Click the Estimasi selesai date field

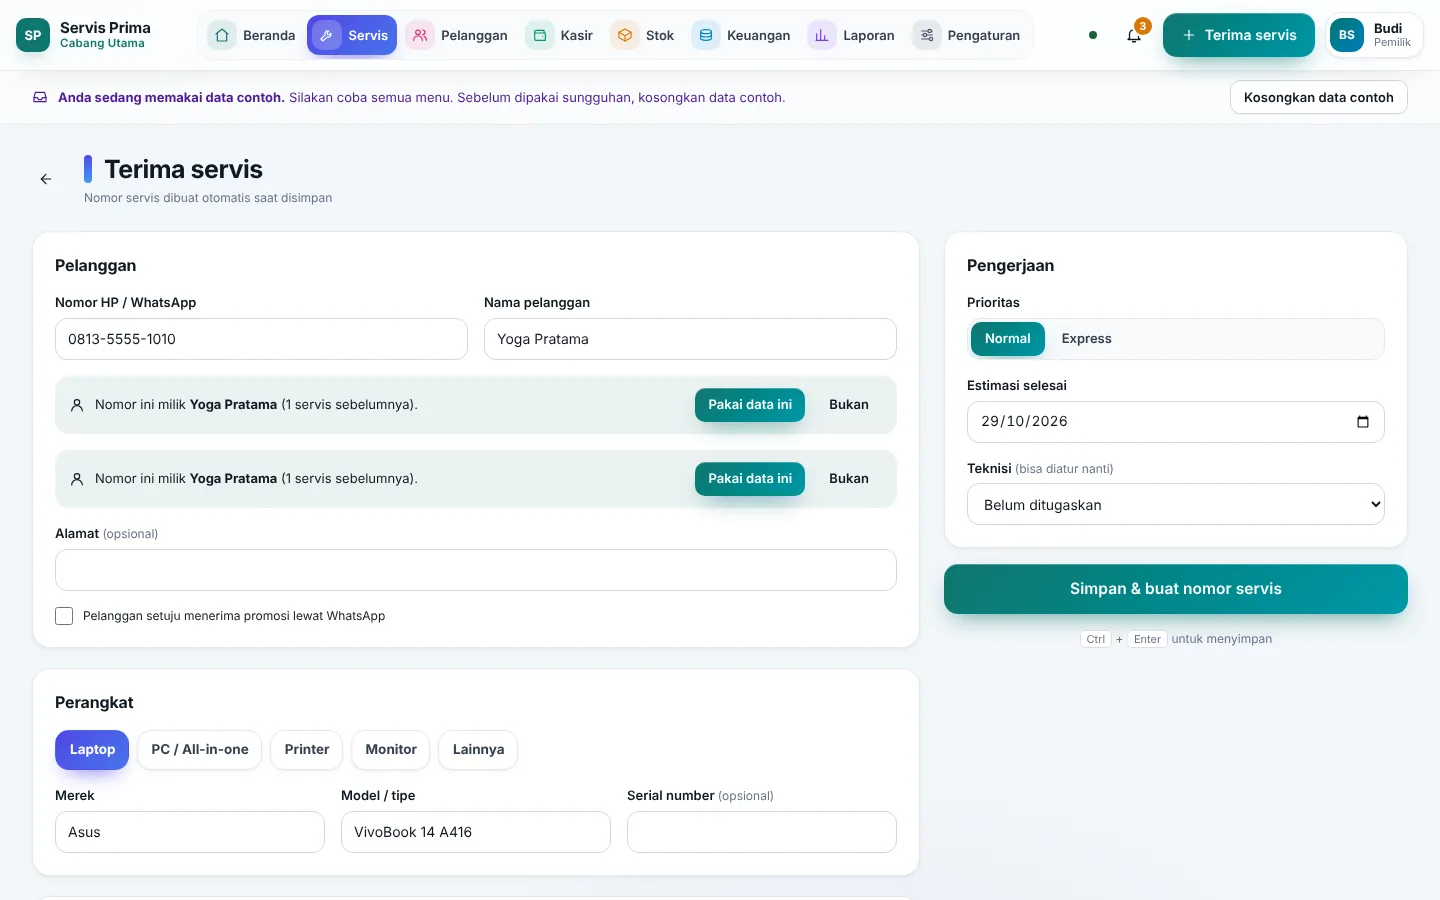(x=1176, y=422)
